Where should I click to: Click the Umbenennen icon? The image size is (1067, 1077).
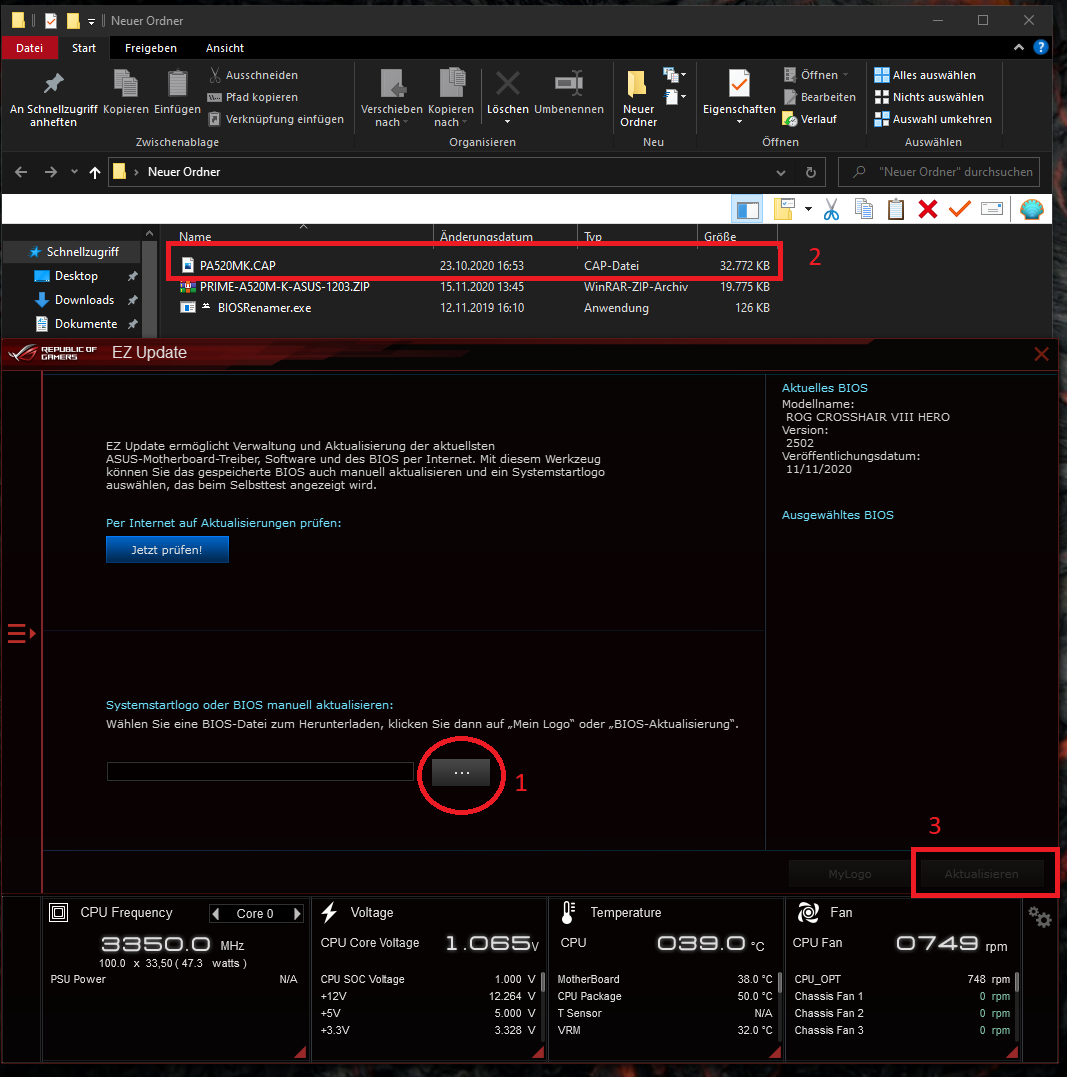point(569,93)
